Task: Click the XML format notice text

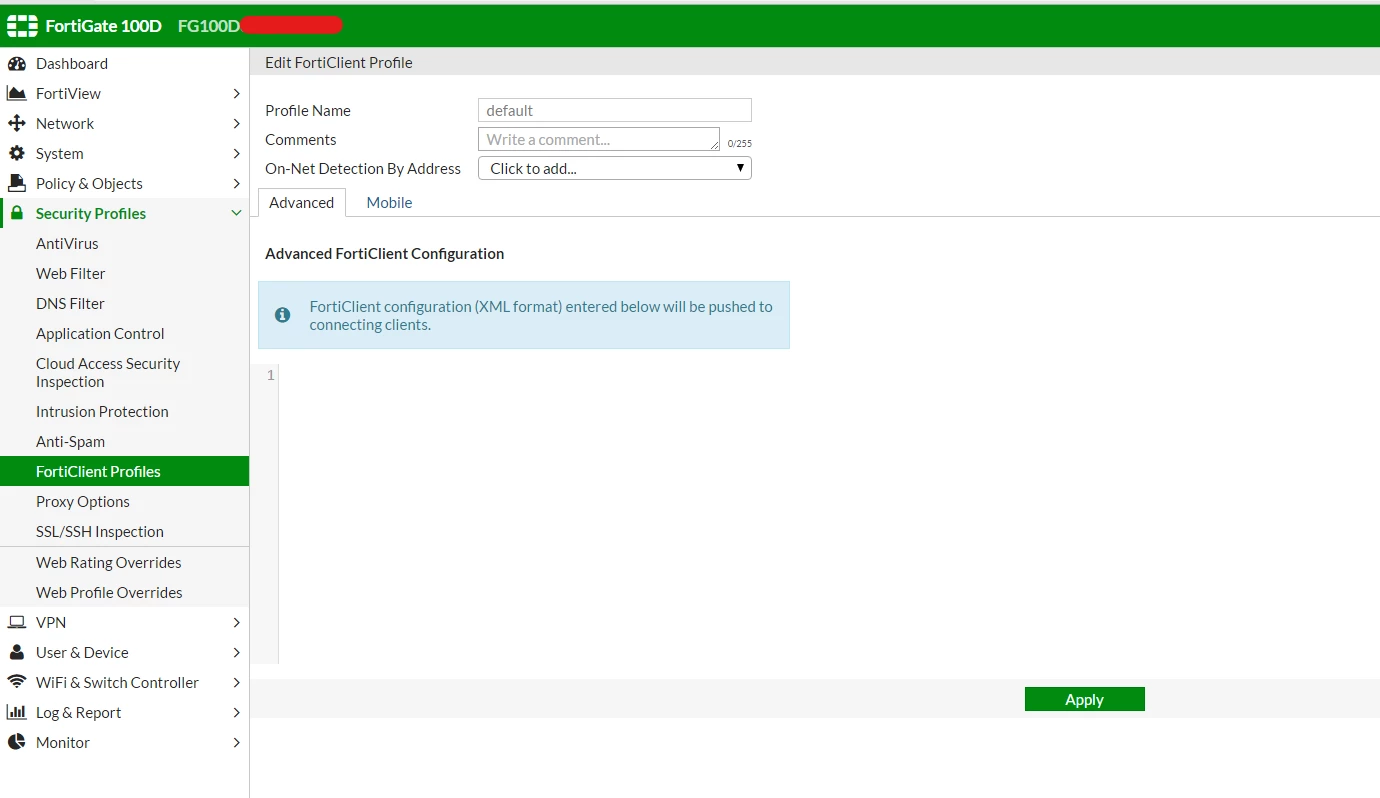Action: (541, 316)
